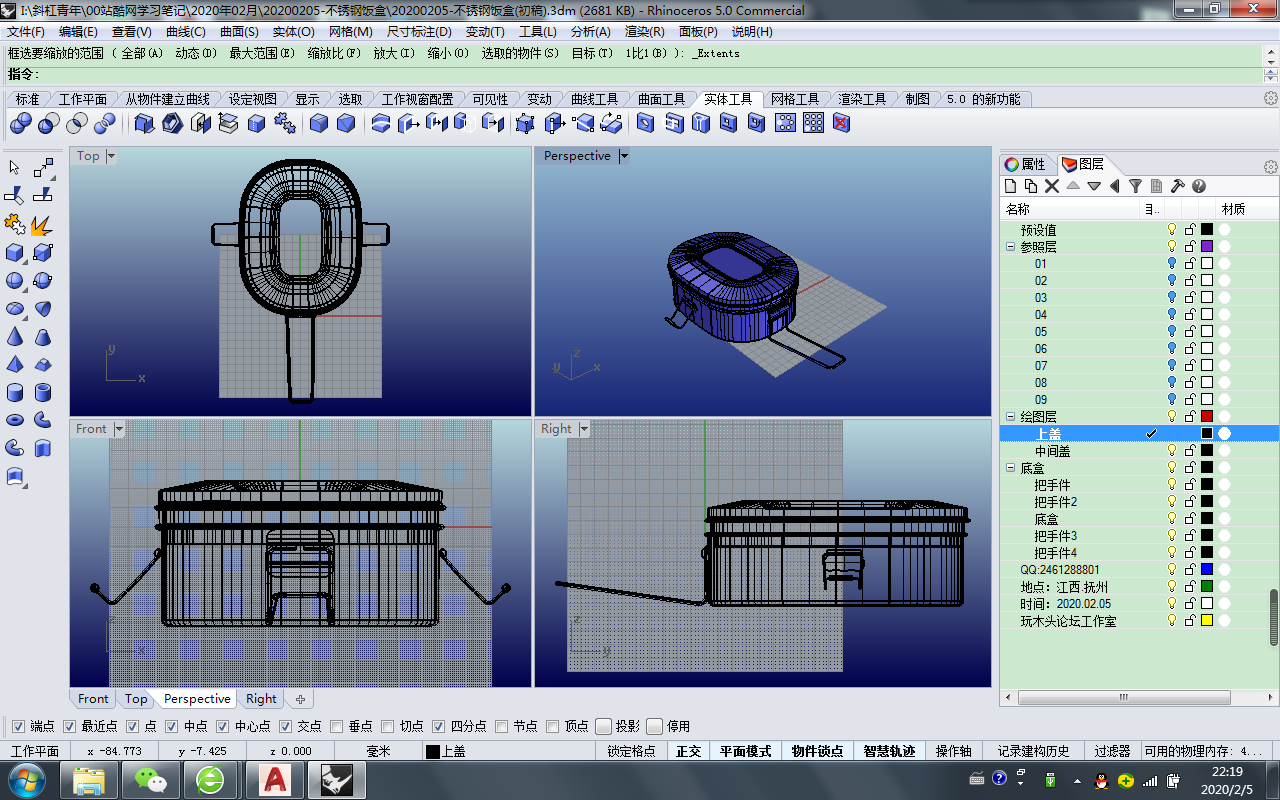The image size is (1280, 800).
Task: Switch to the 网格工具 toolbar tab
Action: point(795,99)
